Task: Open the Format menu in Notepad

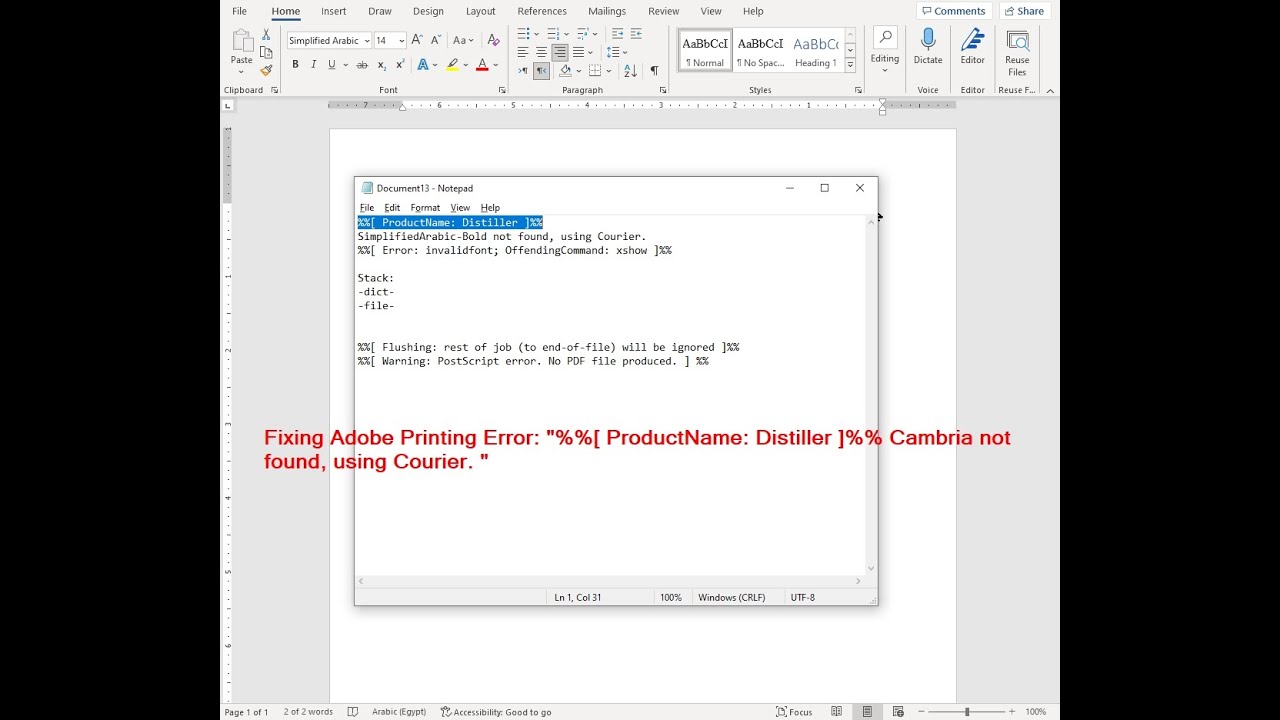Action: [x=425, y=208]
